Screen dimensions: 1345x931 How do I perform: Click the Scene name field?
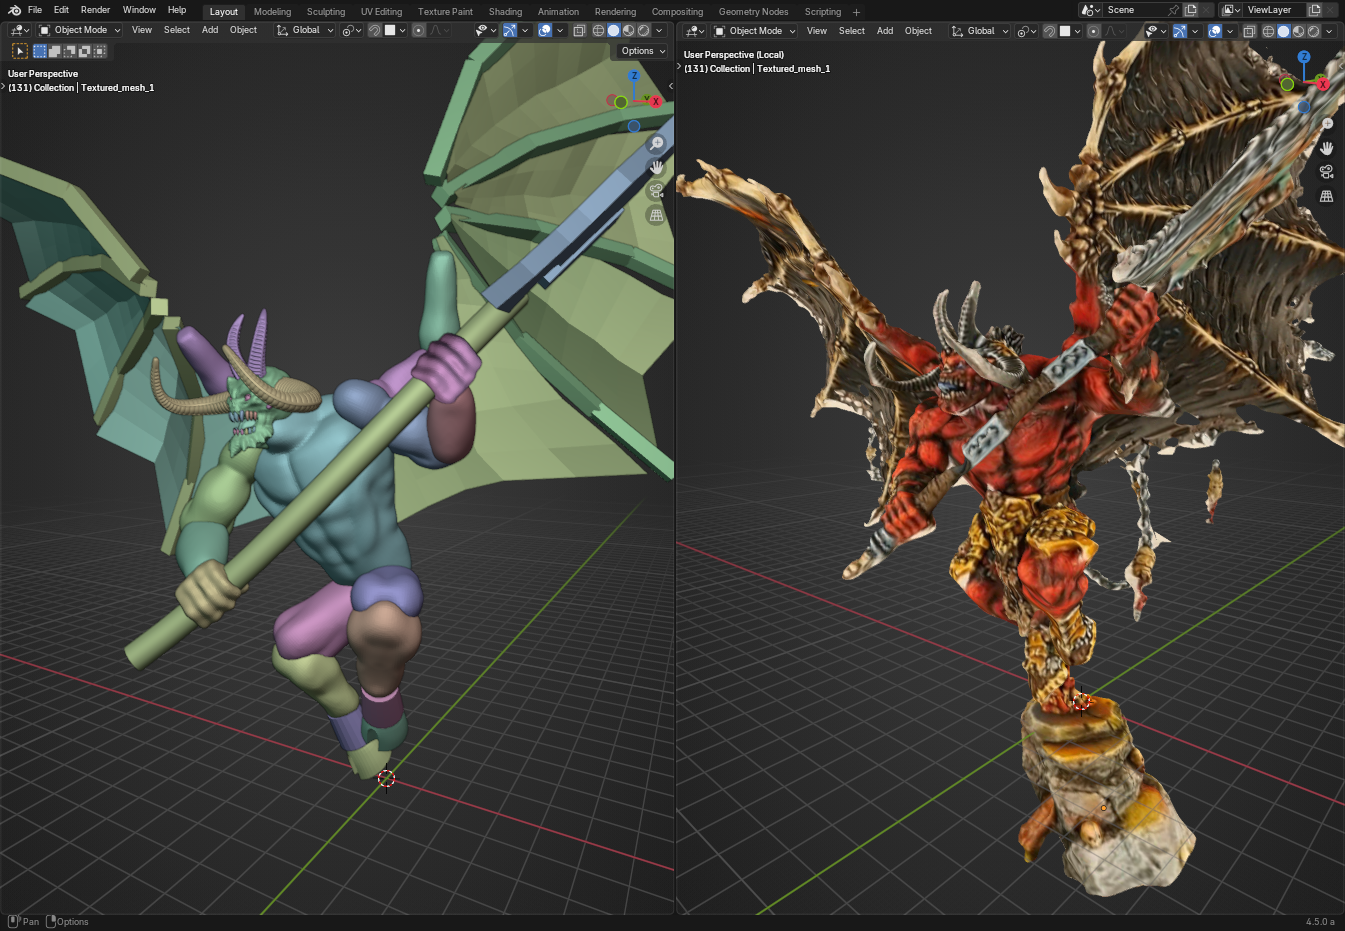click(1135, 10)
